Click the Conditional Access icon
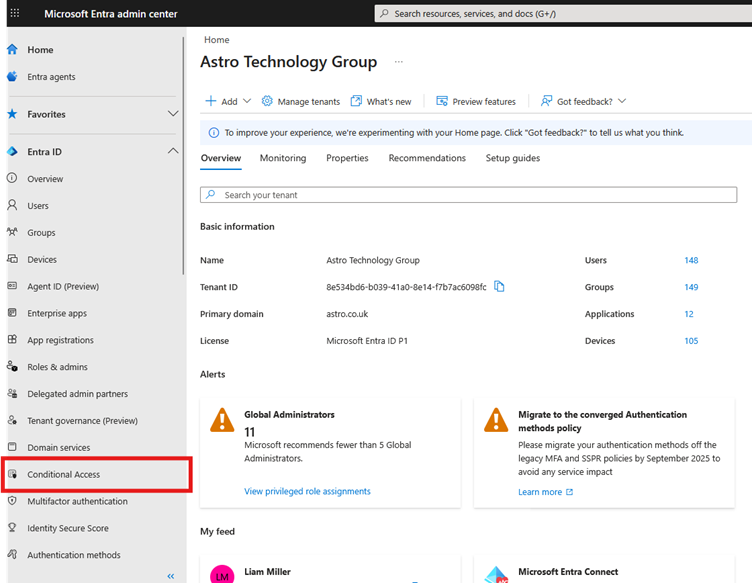 tap(12, 474)
